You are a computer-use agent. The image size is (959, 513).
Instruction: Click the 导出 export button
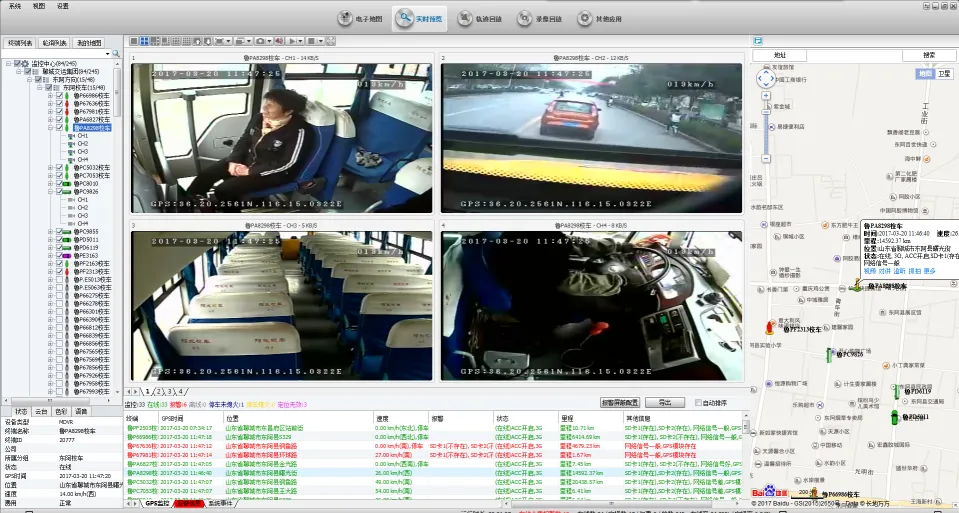pos(665,403)
